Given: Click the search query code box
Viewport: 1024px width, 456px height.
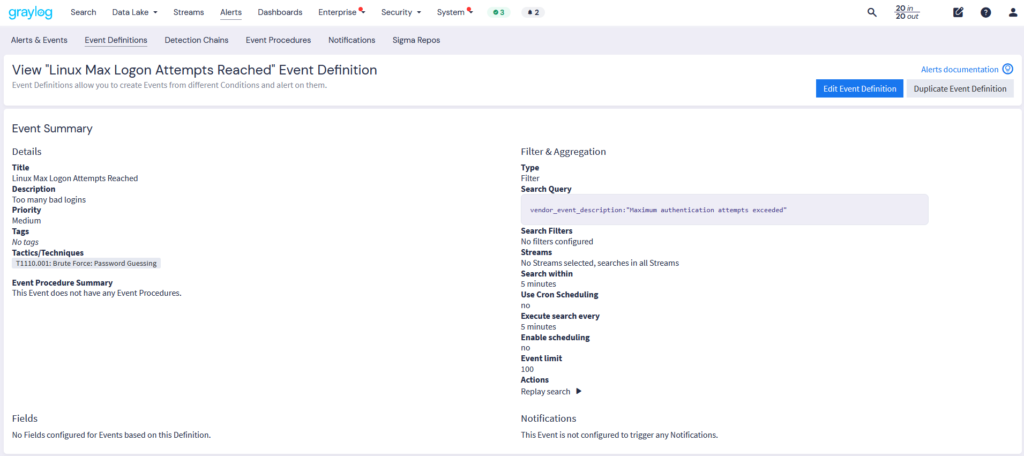Looking at the screenshot, I should click(724, 210).
